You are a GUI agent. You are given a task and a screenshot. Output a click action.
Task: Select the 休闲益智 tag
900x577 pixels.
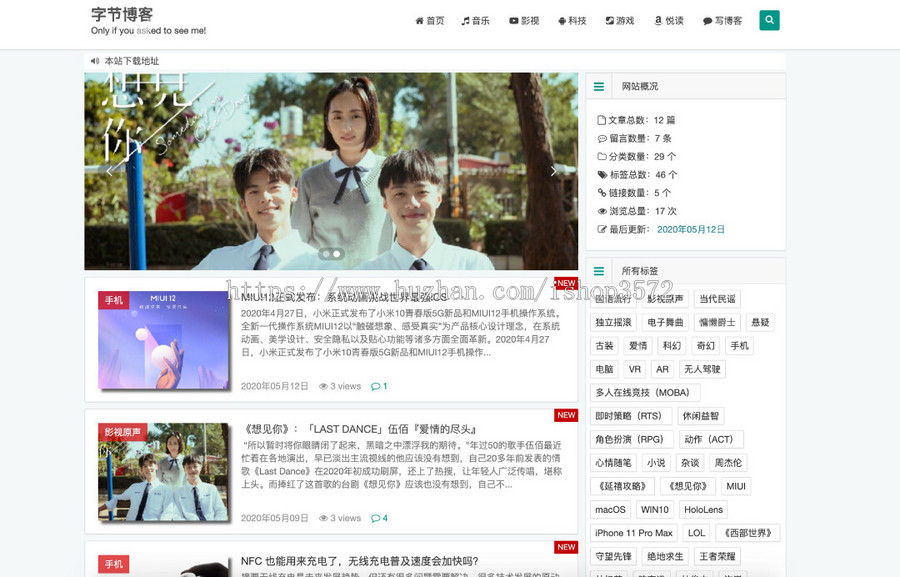point(700,416)
